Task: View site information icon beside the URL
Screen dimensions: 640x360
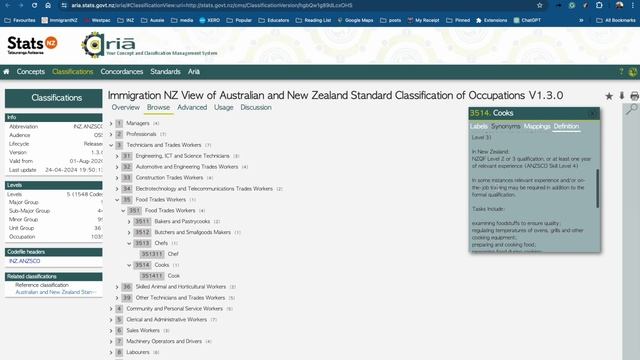Action: [x=64, y=5]
